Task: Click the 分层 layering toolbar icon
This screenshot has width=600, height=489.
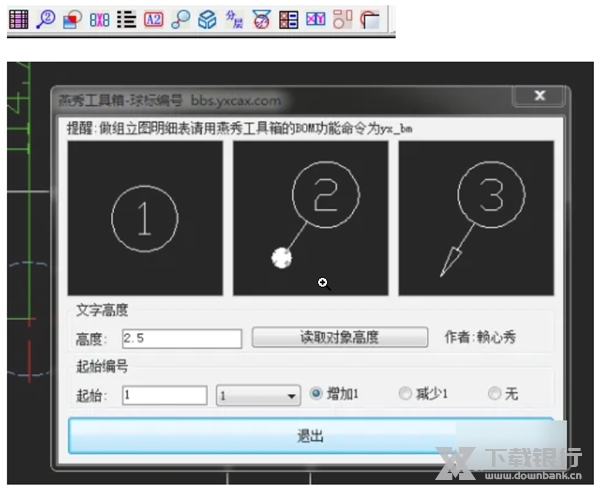Action: [234, 19]
